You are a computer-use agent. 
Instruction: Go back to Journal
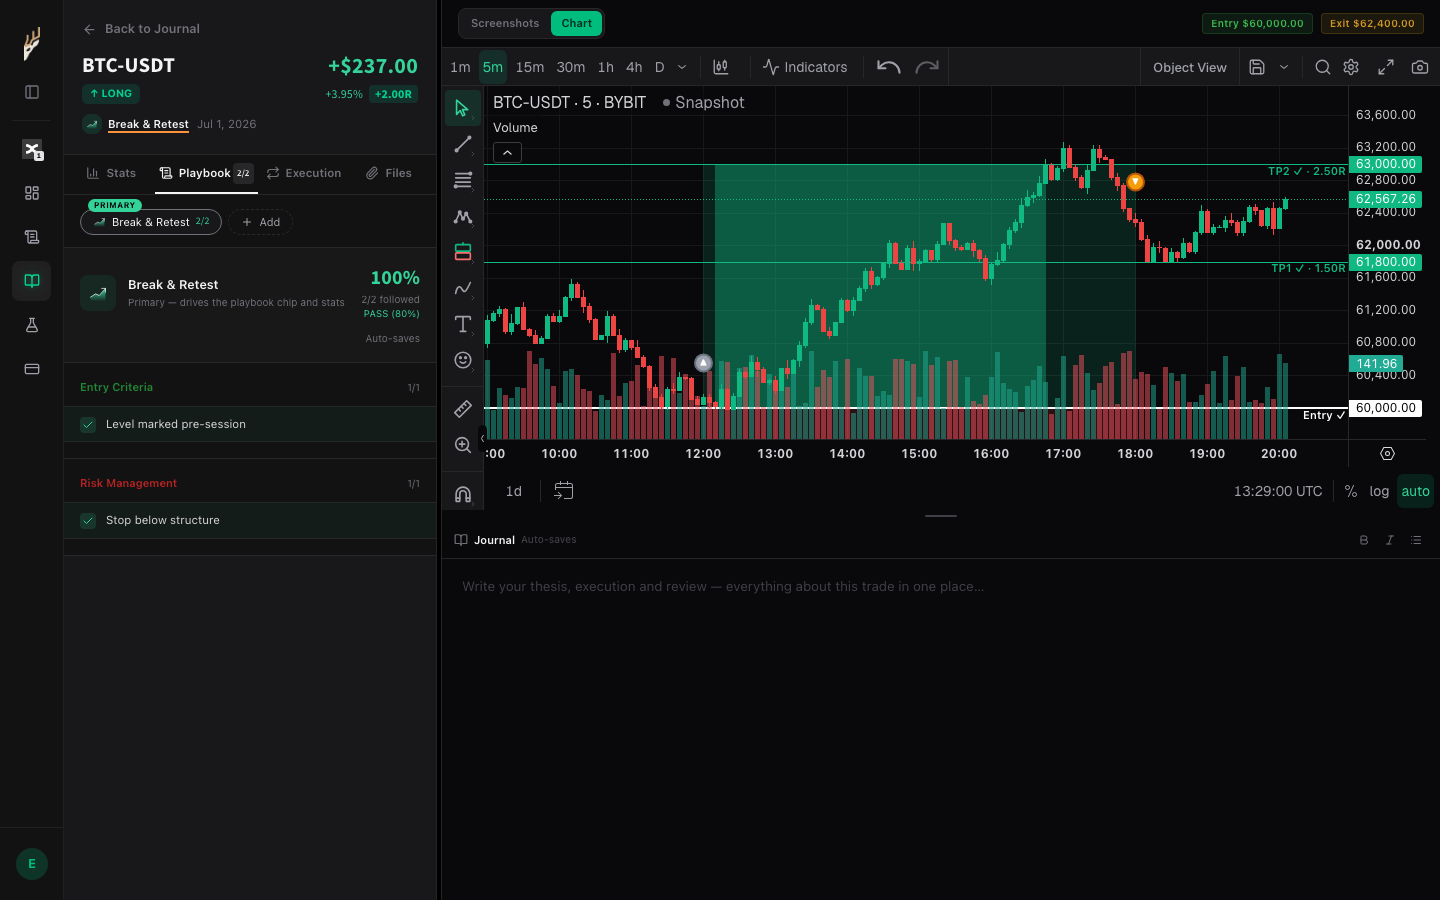pos(142,29)
